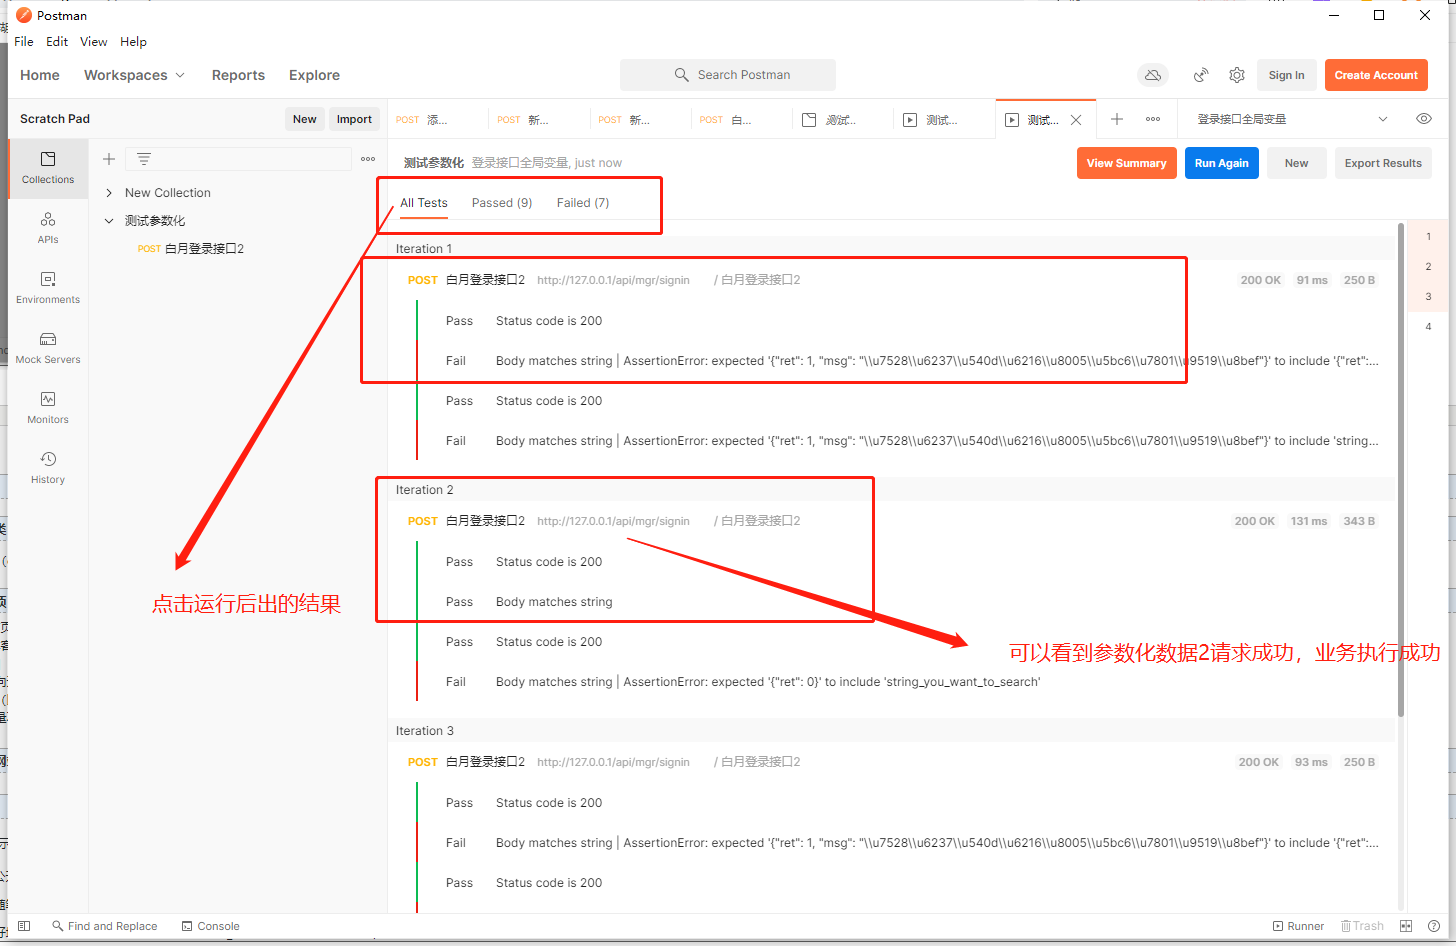This screenshot has height=946, width=1456.
Task: Open the Monitors sidebar panel
Action: click(x=48, y=408)
